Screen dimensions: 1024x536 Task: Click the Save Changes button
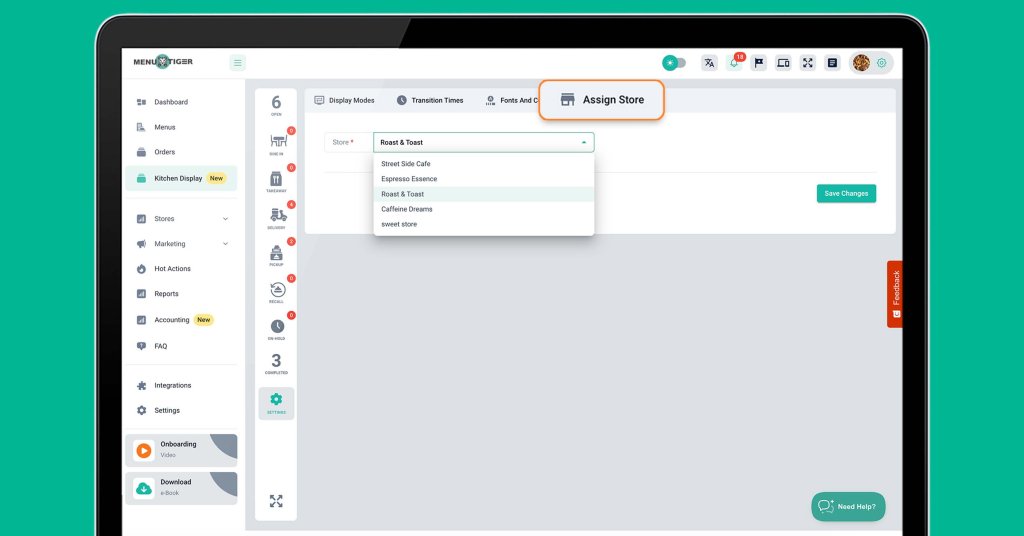846,194
